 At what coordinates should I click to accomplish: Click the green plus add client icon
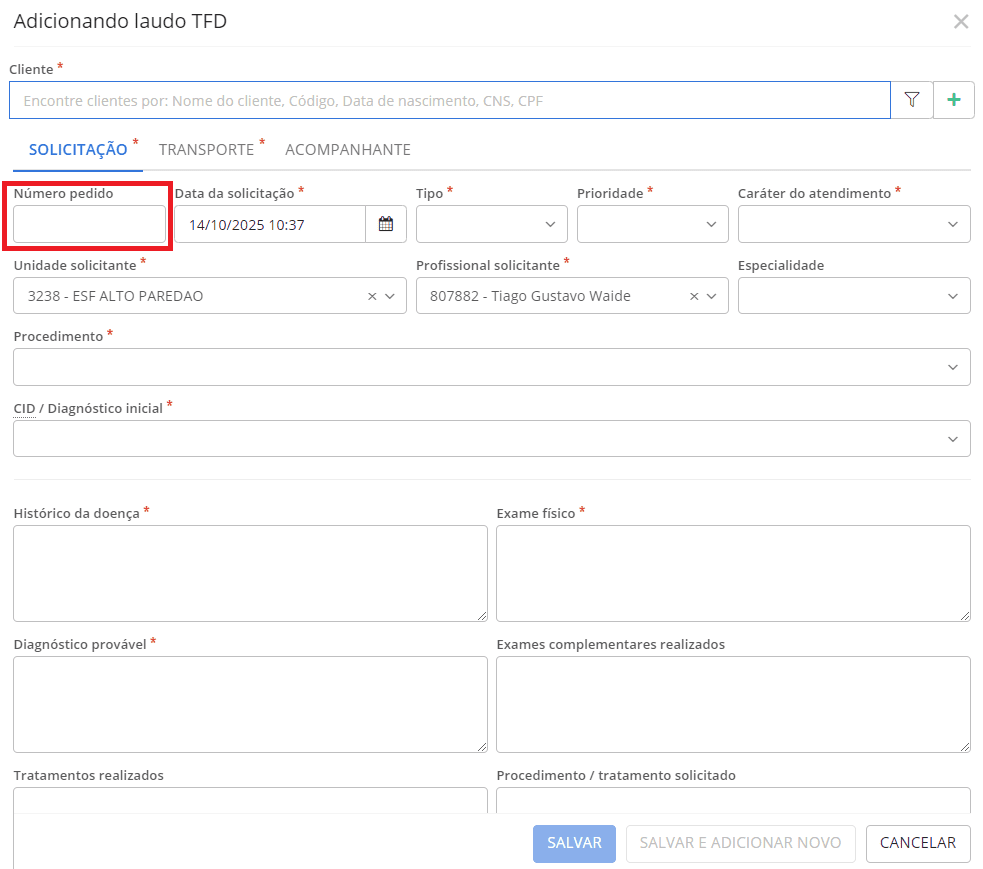pyautogui.click(x=954, y=100)
